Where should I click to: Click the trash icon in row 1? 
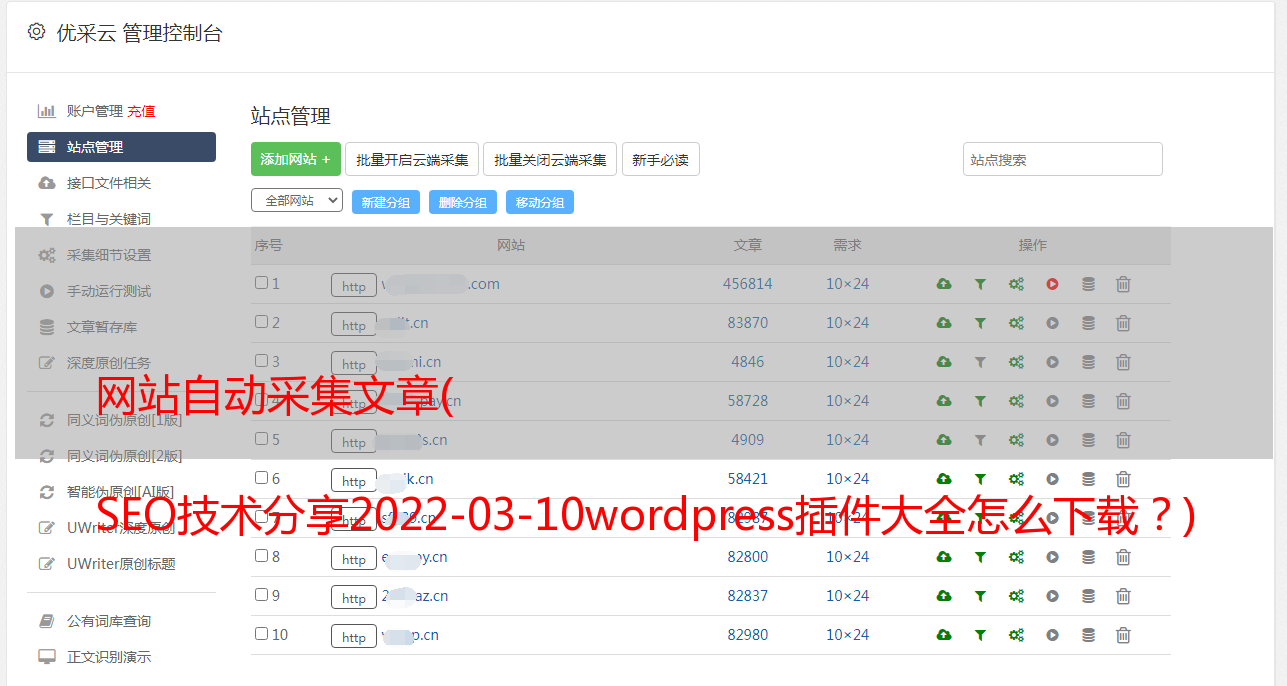coord(1123,284)
